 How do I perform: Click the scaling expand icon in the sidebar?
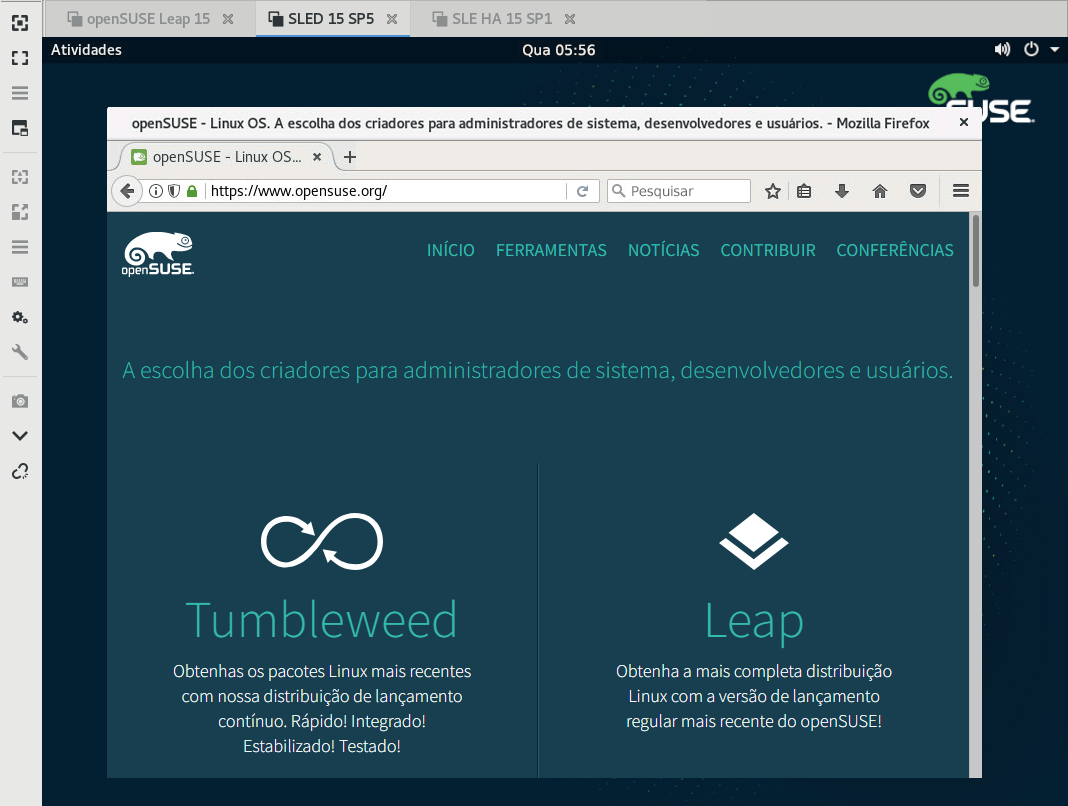coord(20,212)
